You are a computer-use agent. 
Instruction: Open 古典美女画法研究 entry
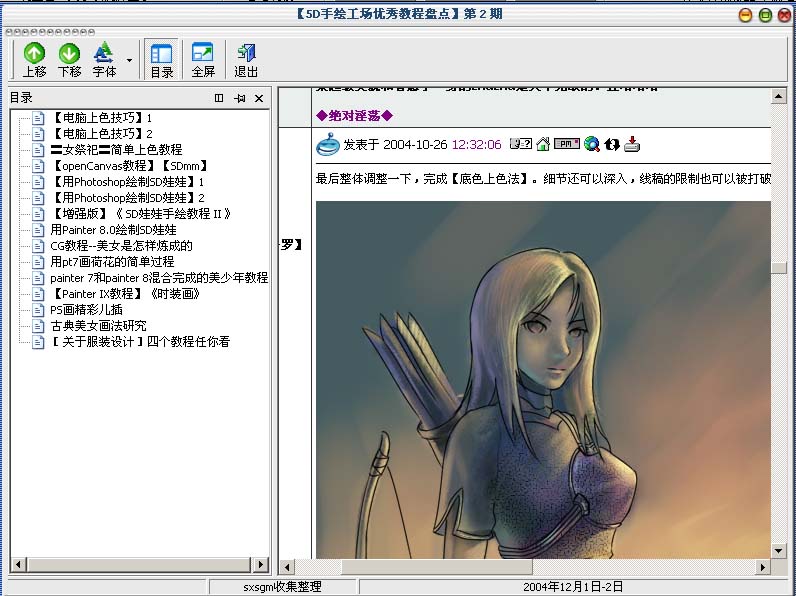tap(98, 325)
